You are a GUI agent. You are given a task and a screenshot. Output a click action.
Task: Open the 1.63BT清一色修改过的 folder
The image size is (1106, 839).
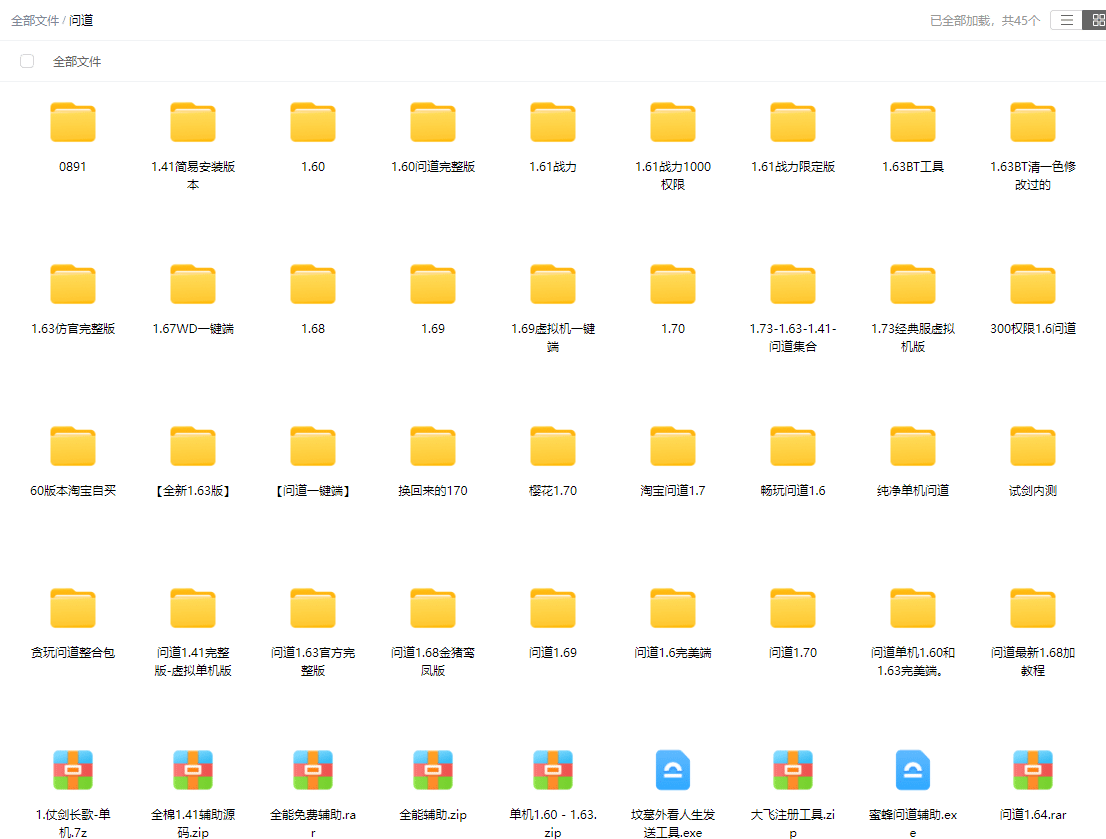(1033, 123)
